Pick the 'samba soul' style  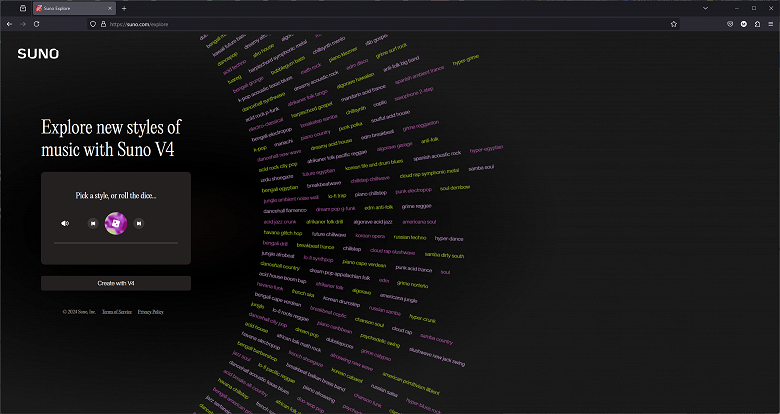point(481,168)
